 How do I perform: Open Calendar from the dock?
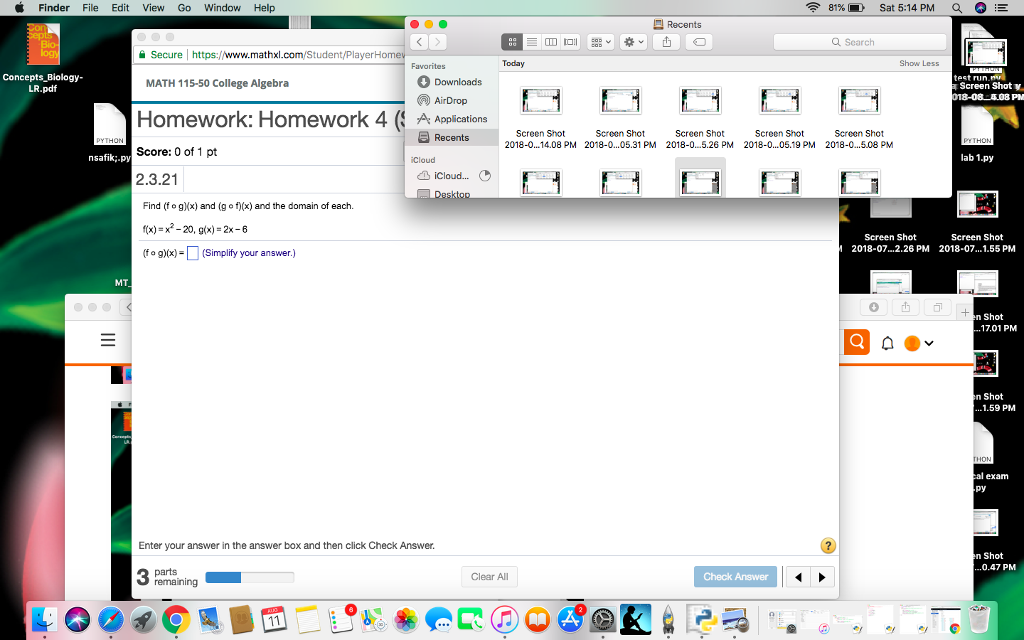(x=274, y=619)
